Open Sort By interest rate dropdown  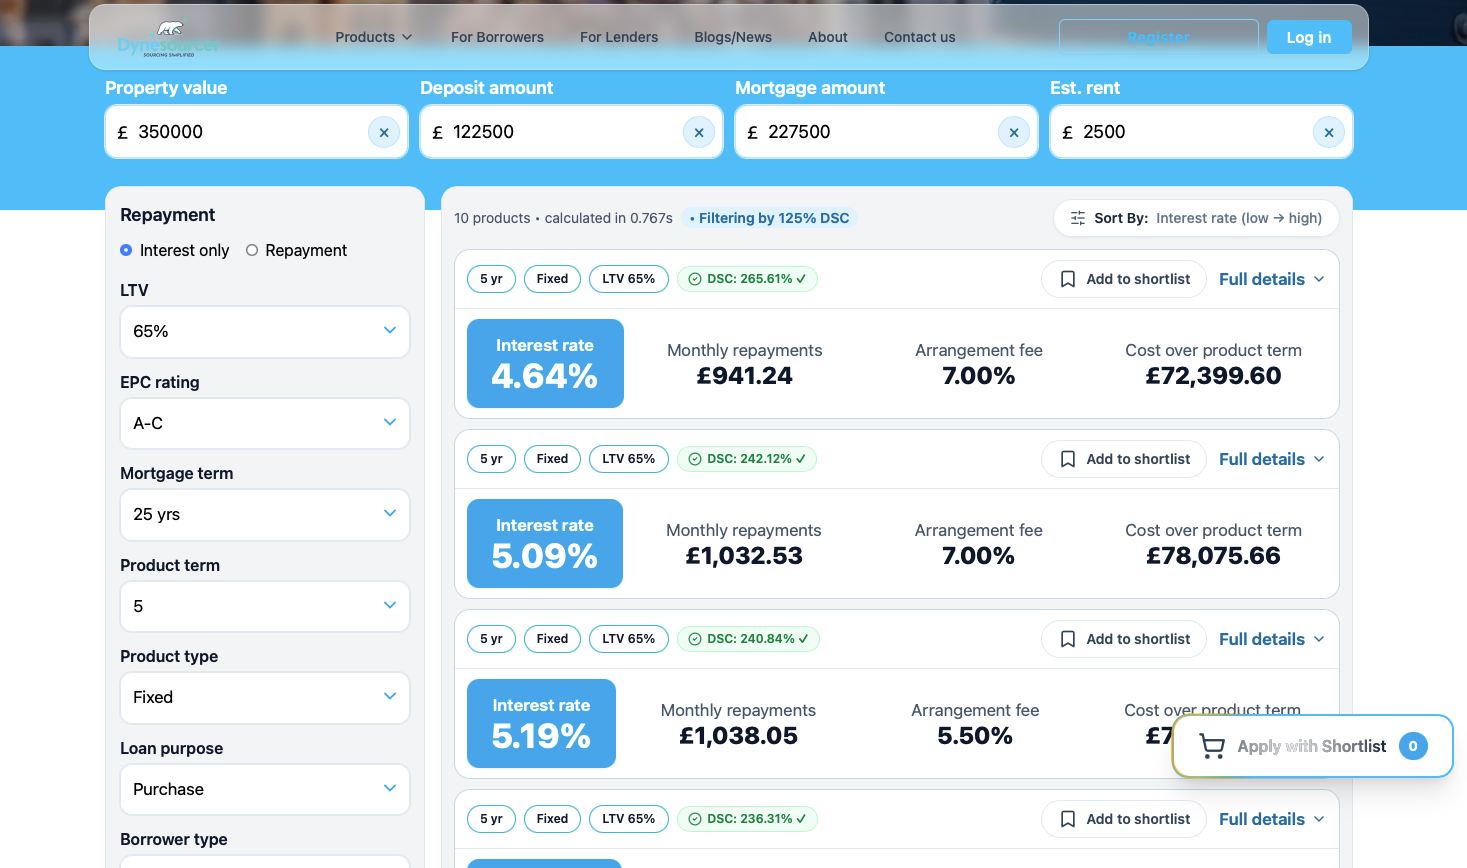[x=1196, y=218]
